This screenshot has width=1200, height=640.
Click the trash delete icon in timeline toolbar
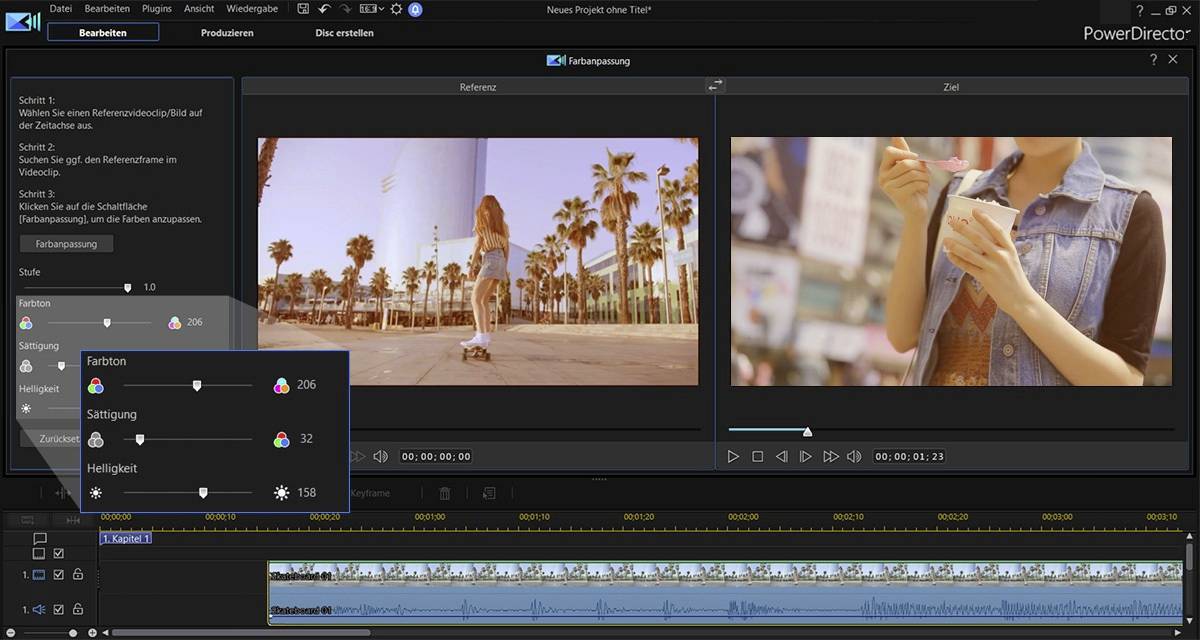point(445,493)
